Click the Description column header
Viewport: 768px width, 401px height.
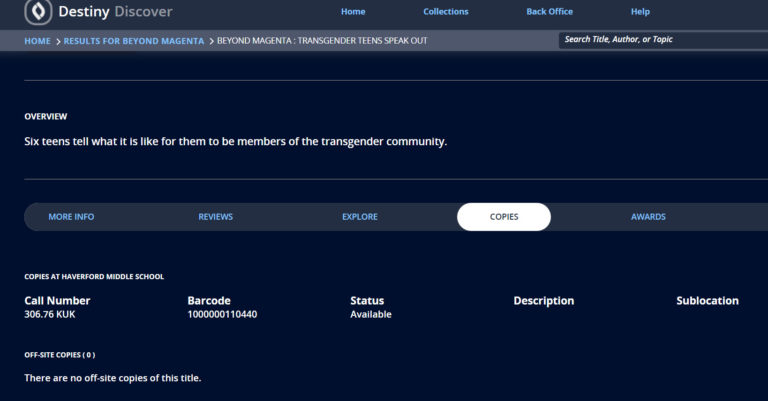click(x=544, y=301)
